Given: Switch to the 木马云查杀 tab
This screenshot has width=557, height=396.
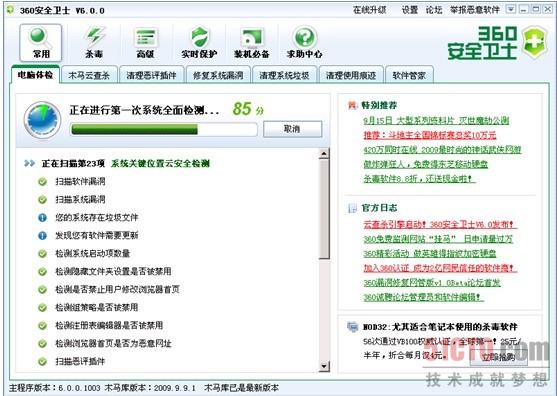Looking at the screenshot, I should click(89, 75).
